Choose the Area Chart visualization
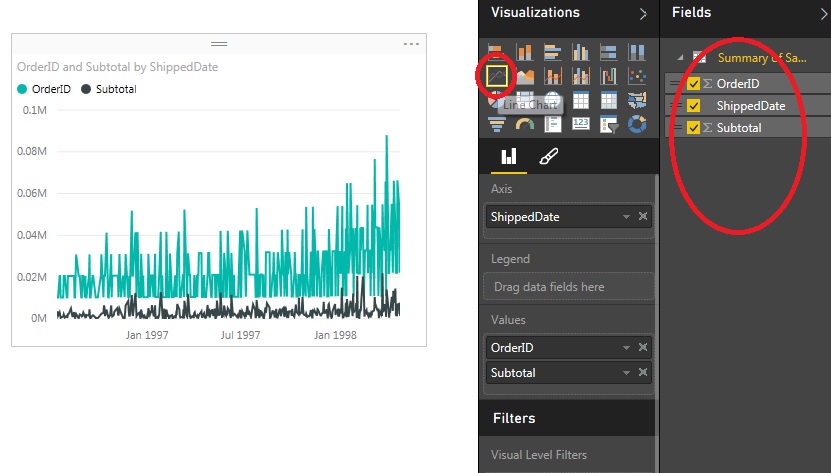Viewport: 831px width, 473px height. click(x=525, y=77)
